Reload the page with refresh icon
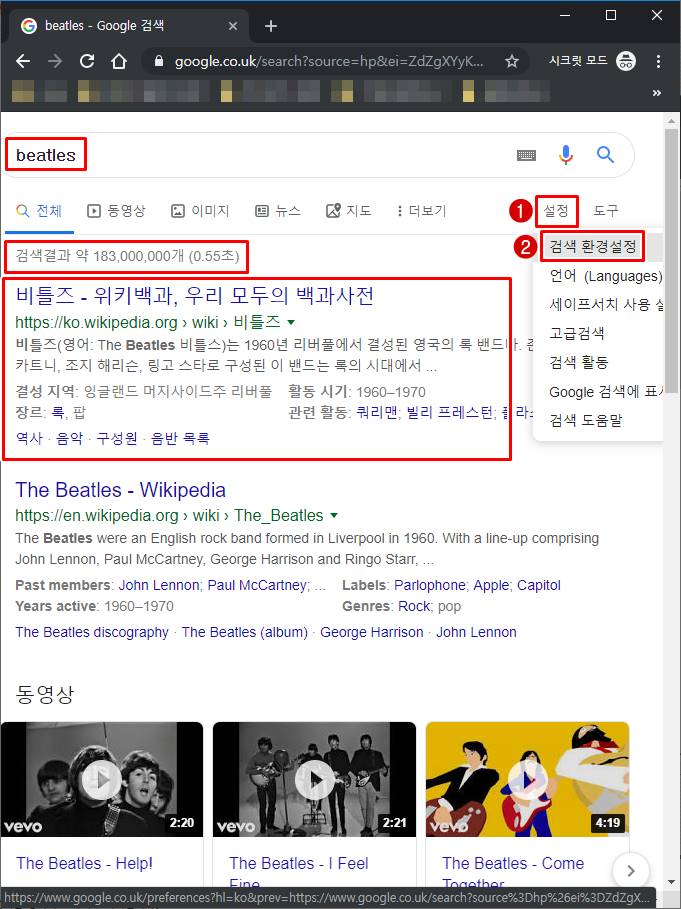The image size is (681, 909). point(87,61)
